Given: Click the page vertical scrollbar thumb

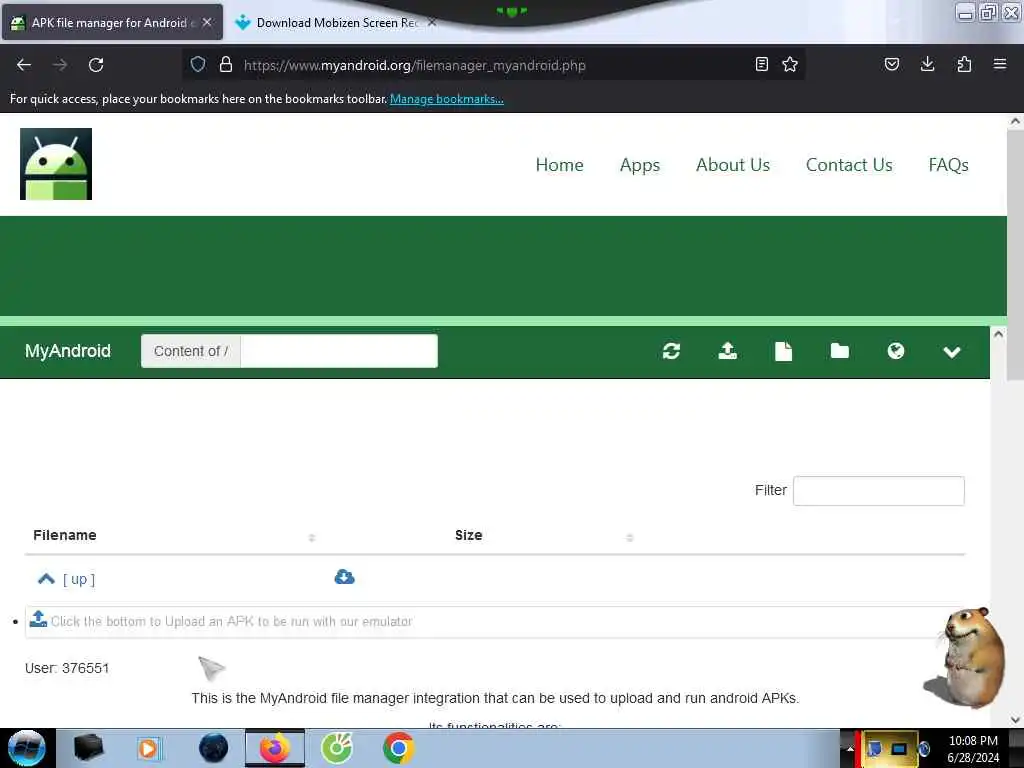Looking at the screenshot, I should 1015,255.
